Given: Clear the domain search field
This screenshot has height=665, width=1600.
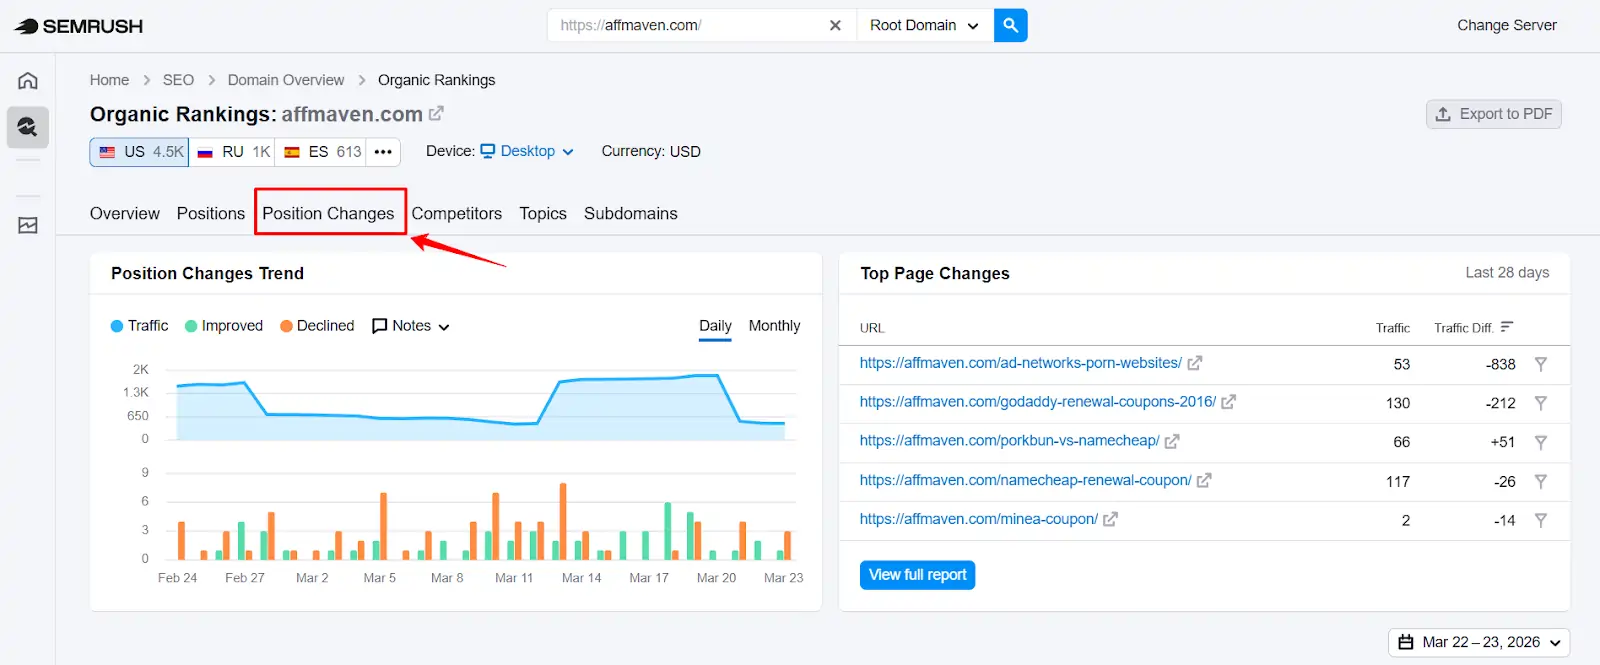Looking at the screenshot, I should tap(835, 26).
